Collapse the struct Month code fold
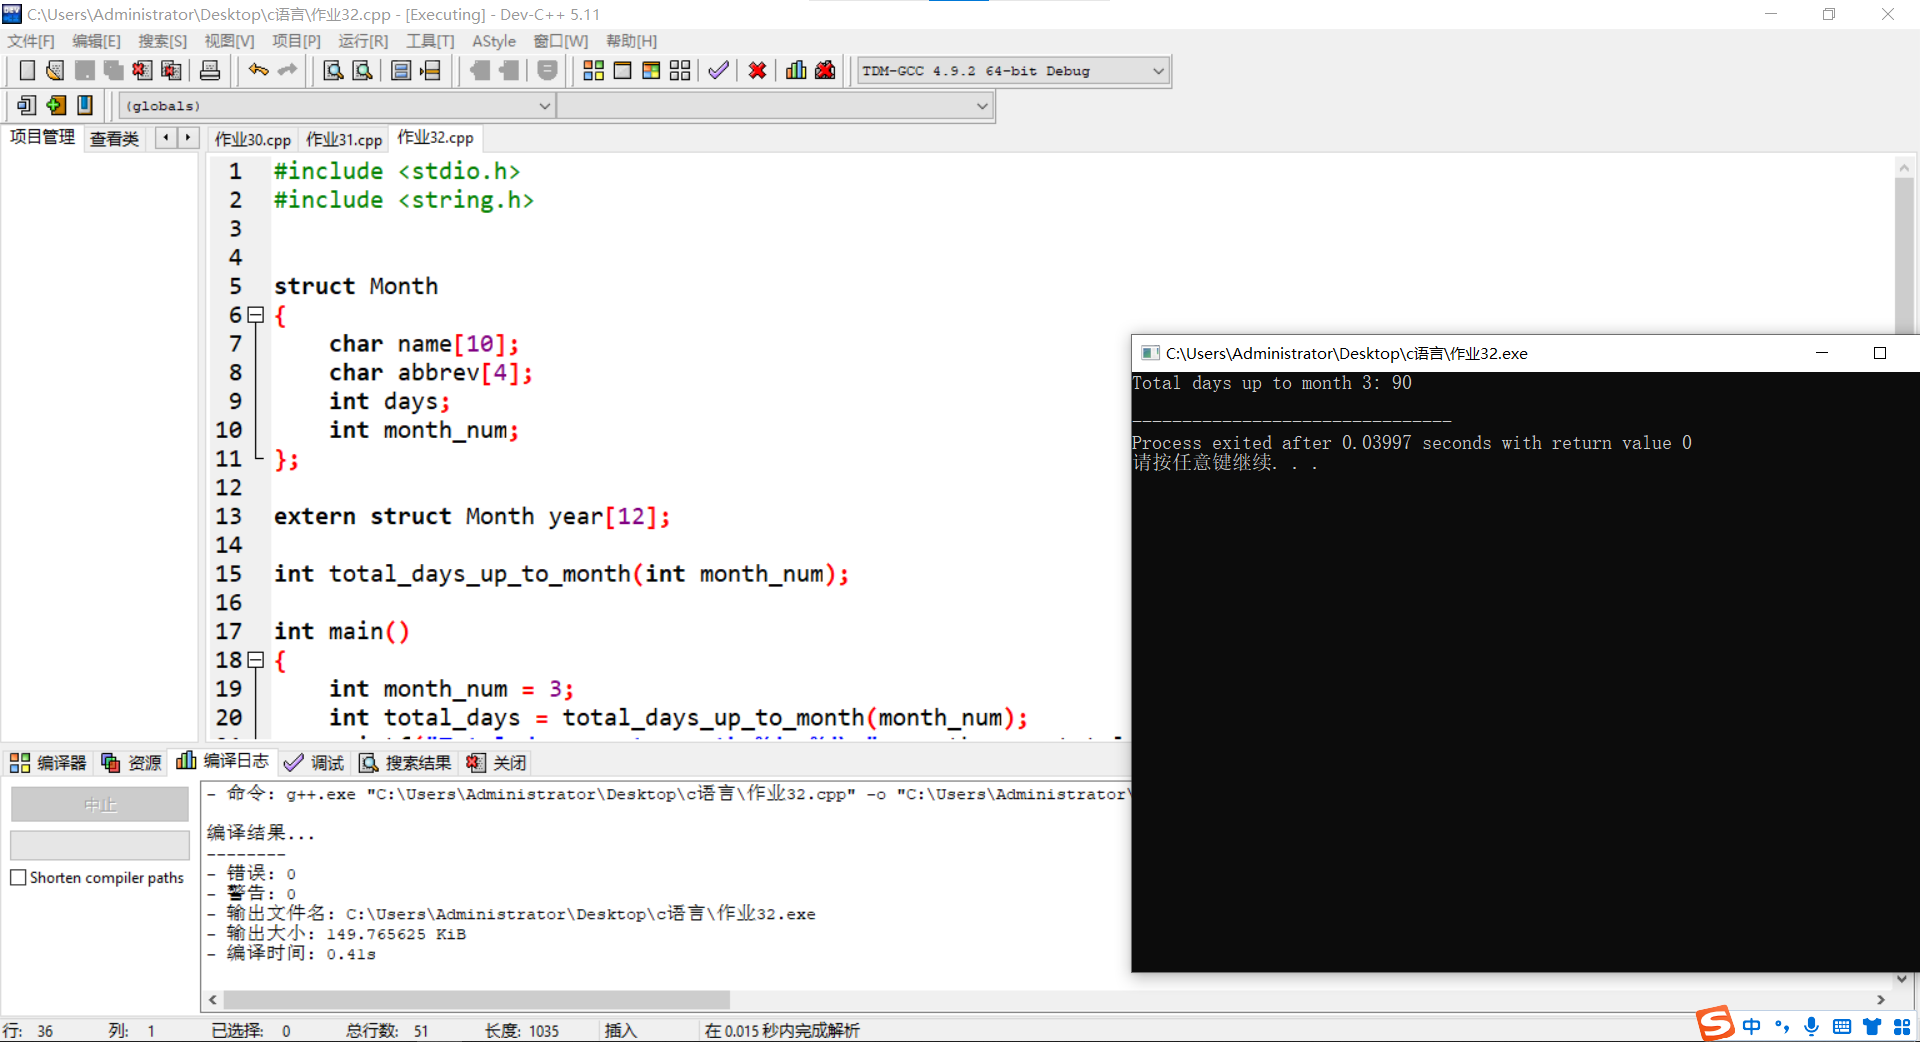This screenshot has height=1042, width=1920. click(x=256, y=315)
